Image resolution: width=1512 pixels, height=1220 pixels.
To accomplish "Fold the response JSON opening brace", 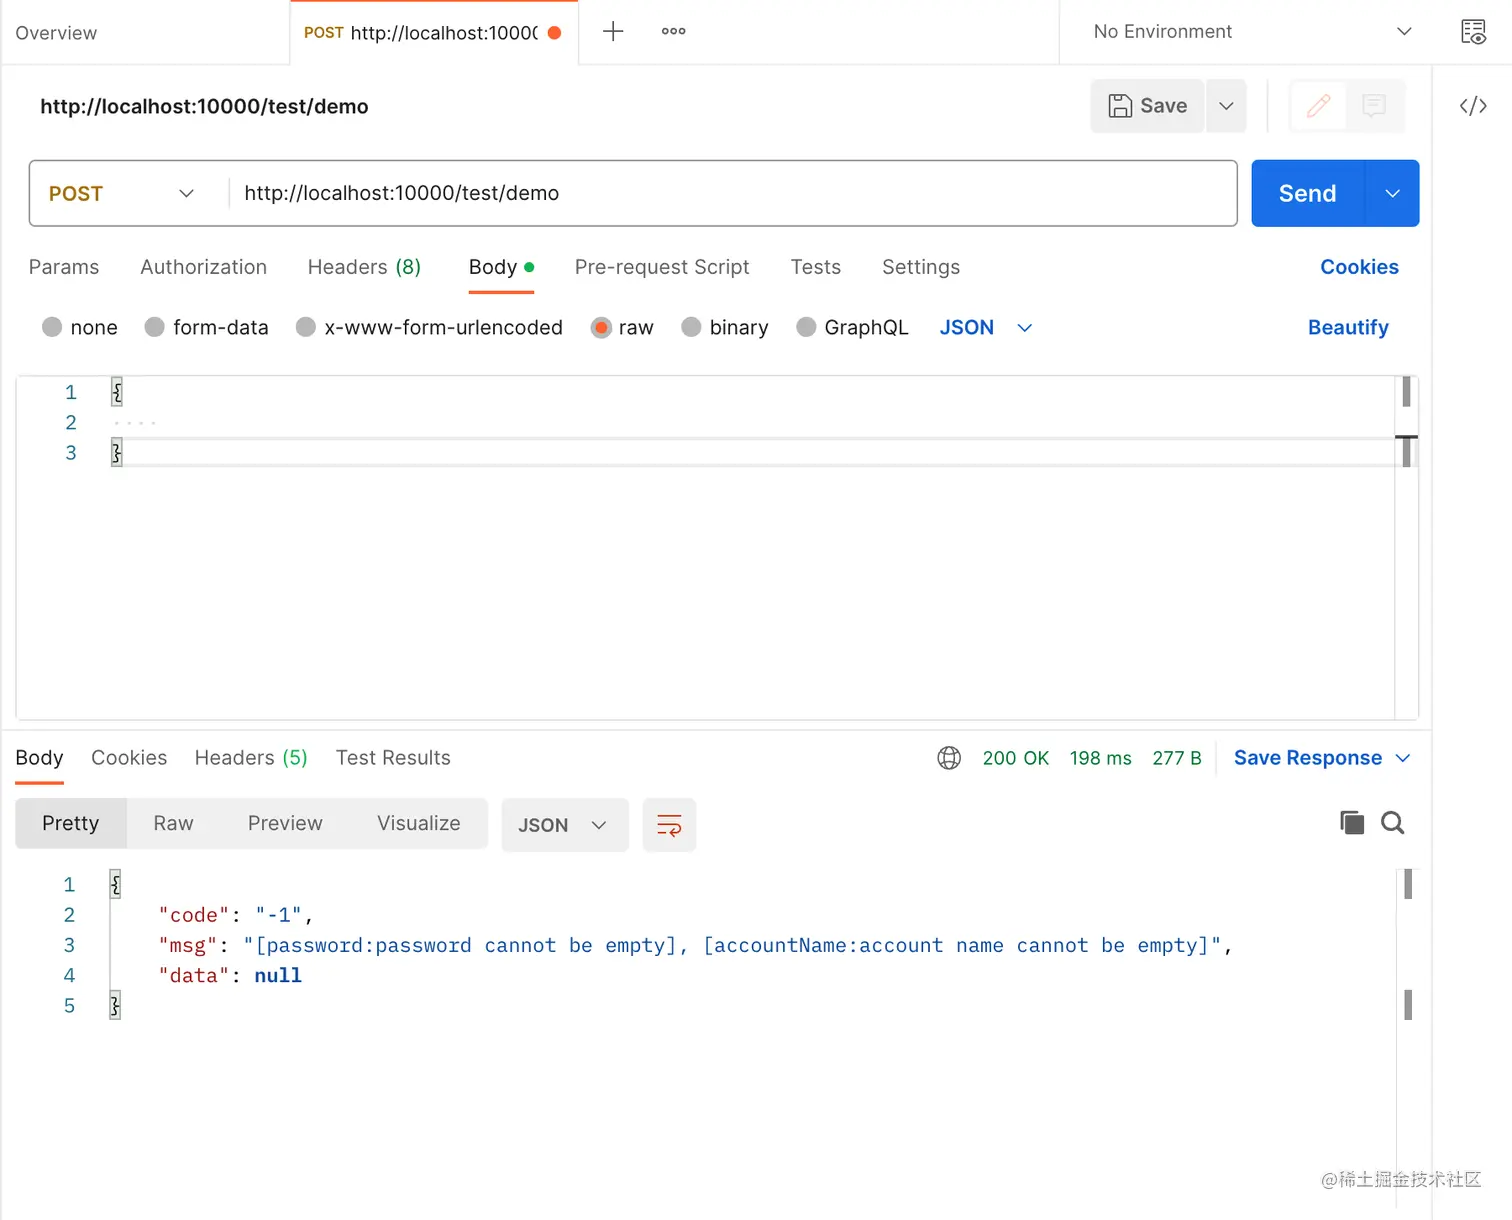I will (x=115, y=884).
